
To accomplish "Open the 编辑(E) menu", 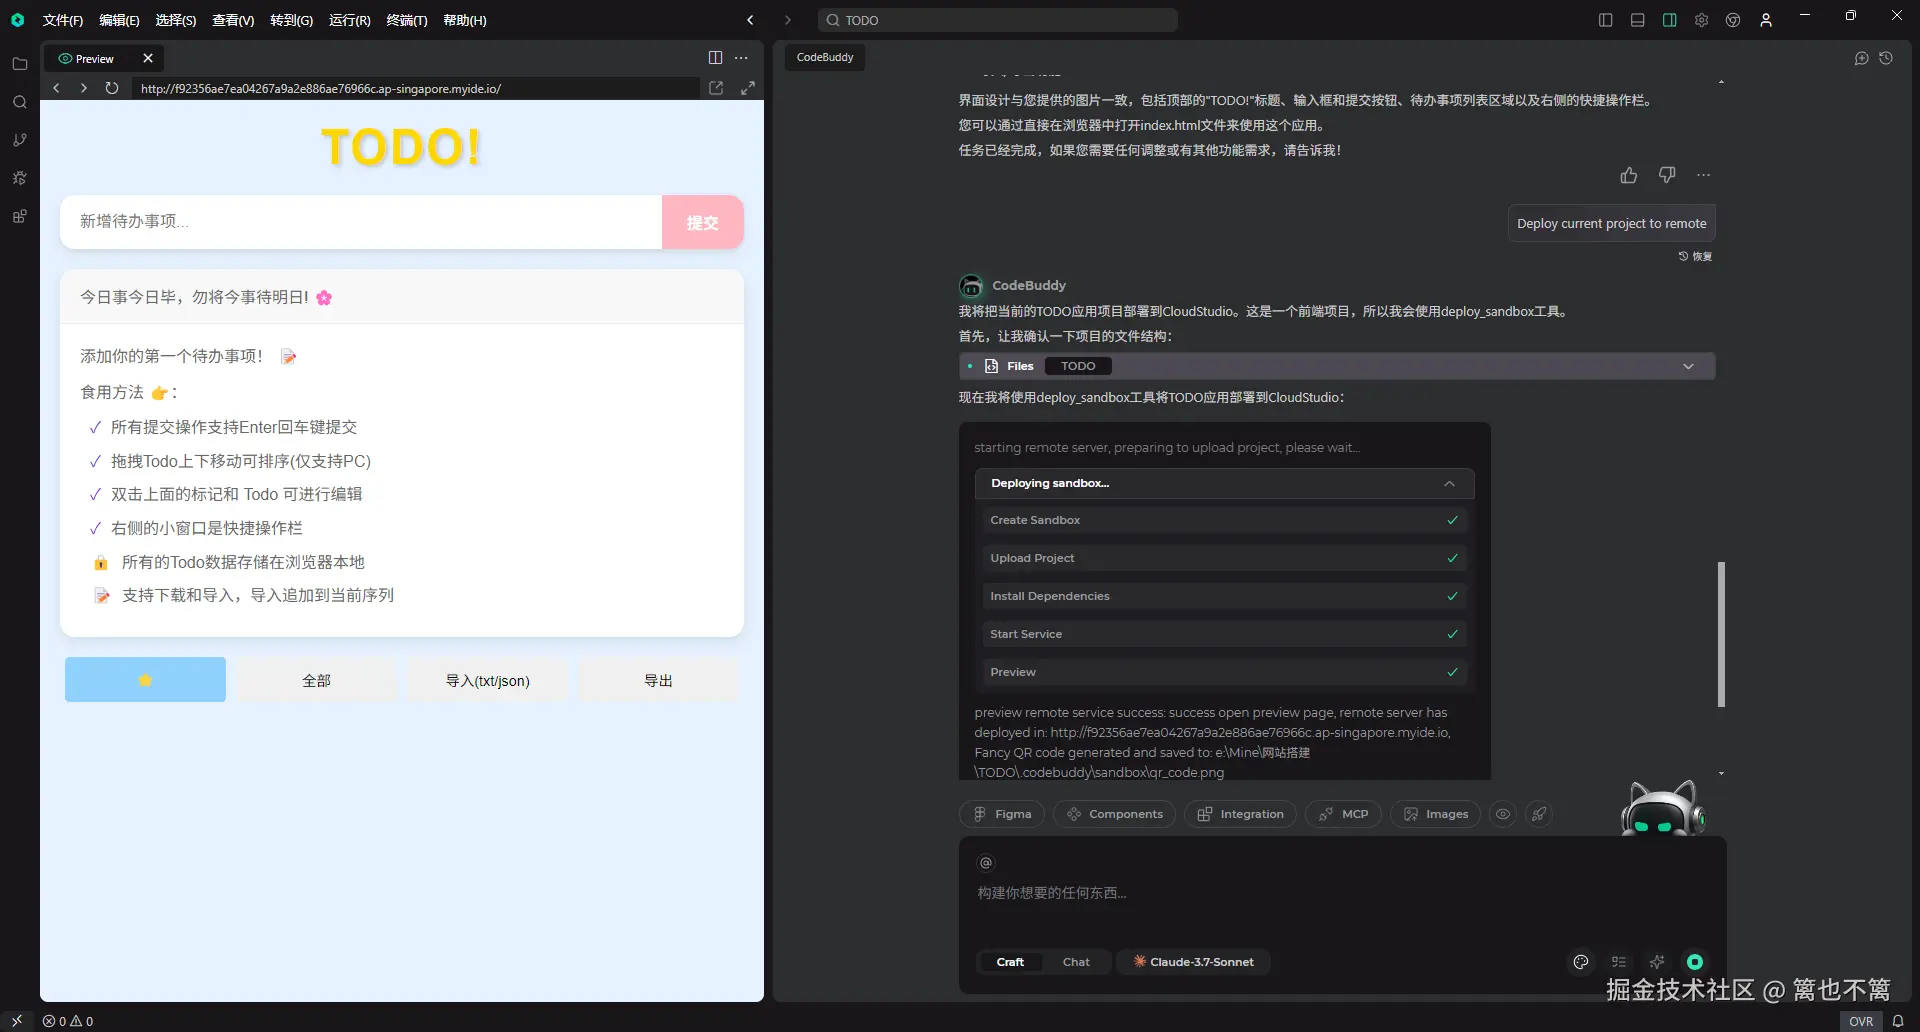I will [119, 20].
